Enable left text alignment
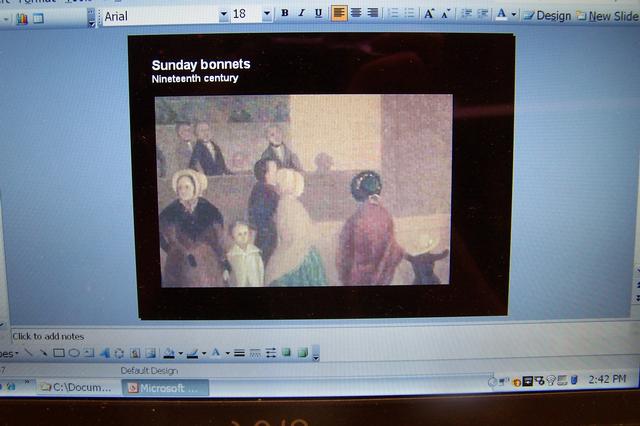This screenshot has height=426, width=640. pyautogui.click(x=339, y=13)
